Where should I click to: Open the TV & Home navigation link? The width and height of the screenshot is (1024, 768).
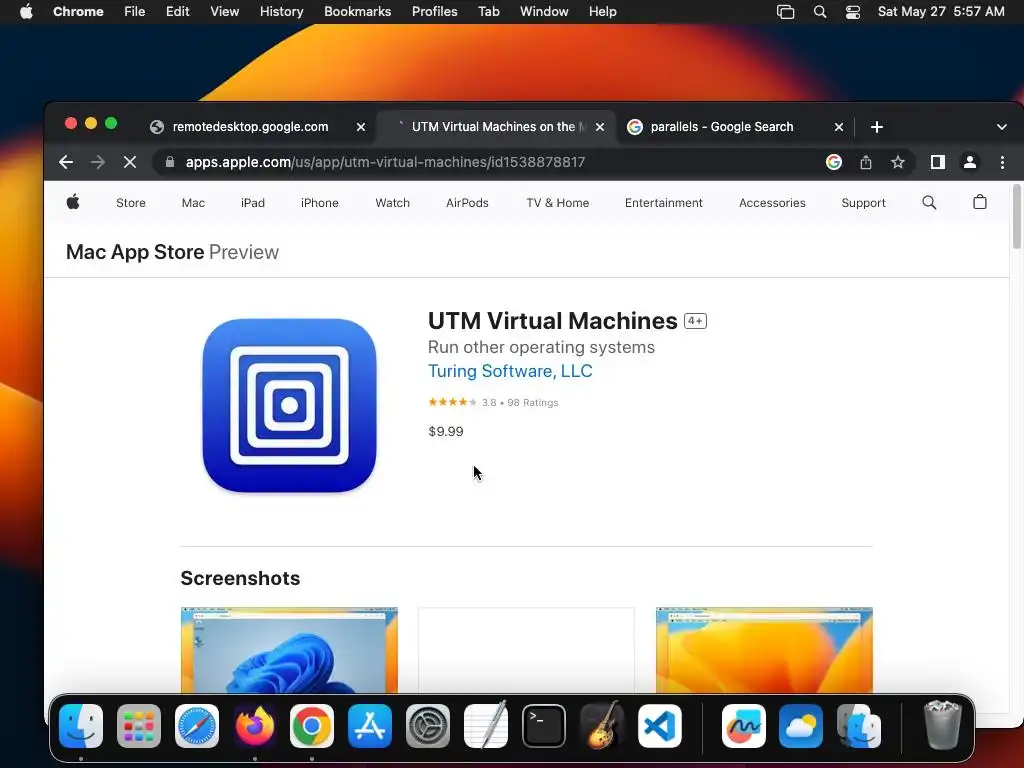point(558,203)
